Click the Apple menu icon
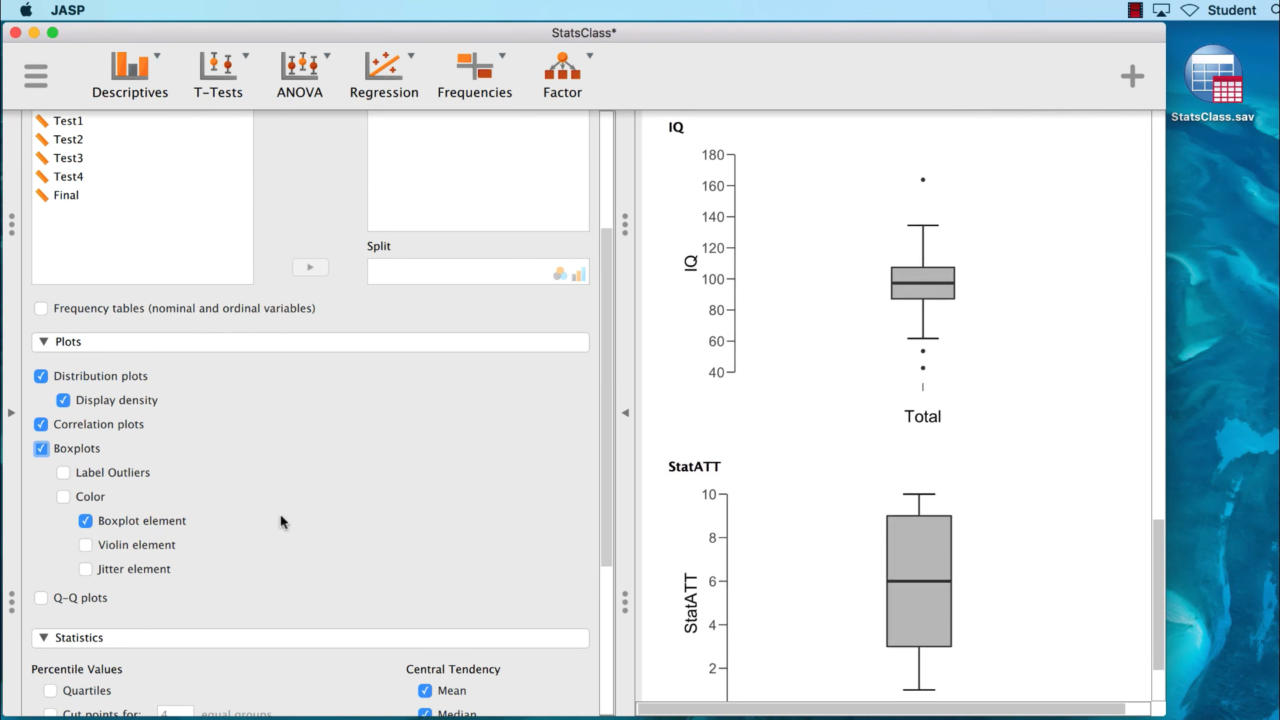This screenshot has height=720, width=1280. click(26, 10)
